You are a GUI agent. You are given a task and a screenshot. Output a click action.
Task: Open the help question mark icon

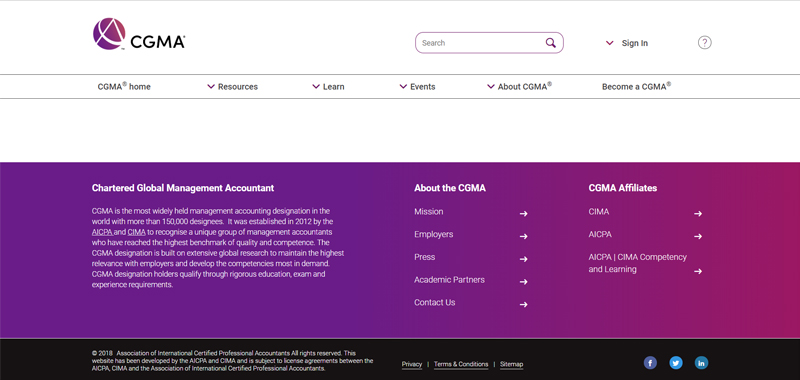(x=705, y=43)
